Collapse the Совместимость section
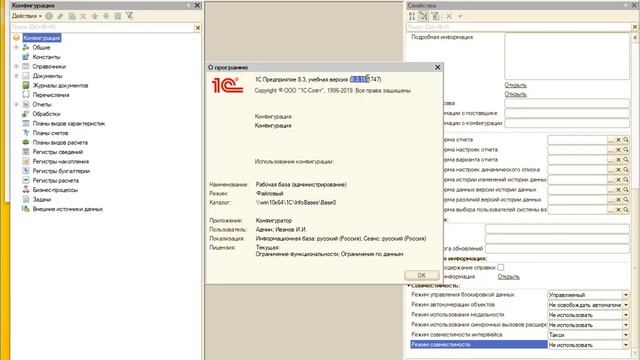 [409, 285]
